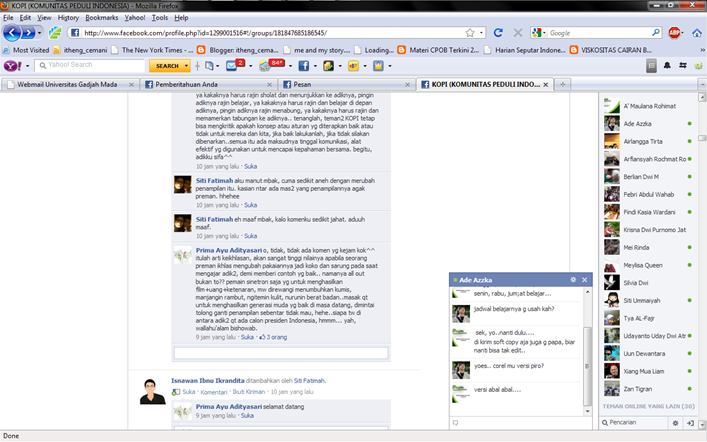707x442 pixels.
Task: Open the Yahoo toolbar Facebook dropdown arrow
Action: point(315,66)
